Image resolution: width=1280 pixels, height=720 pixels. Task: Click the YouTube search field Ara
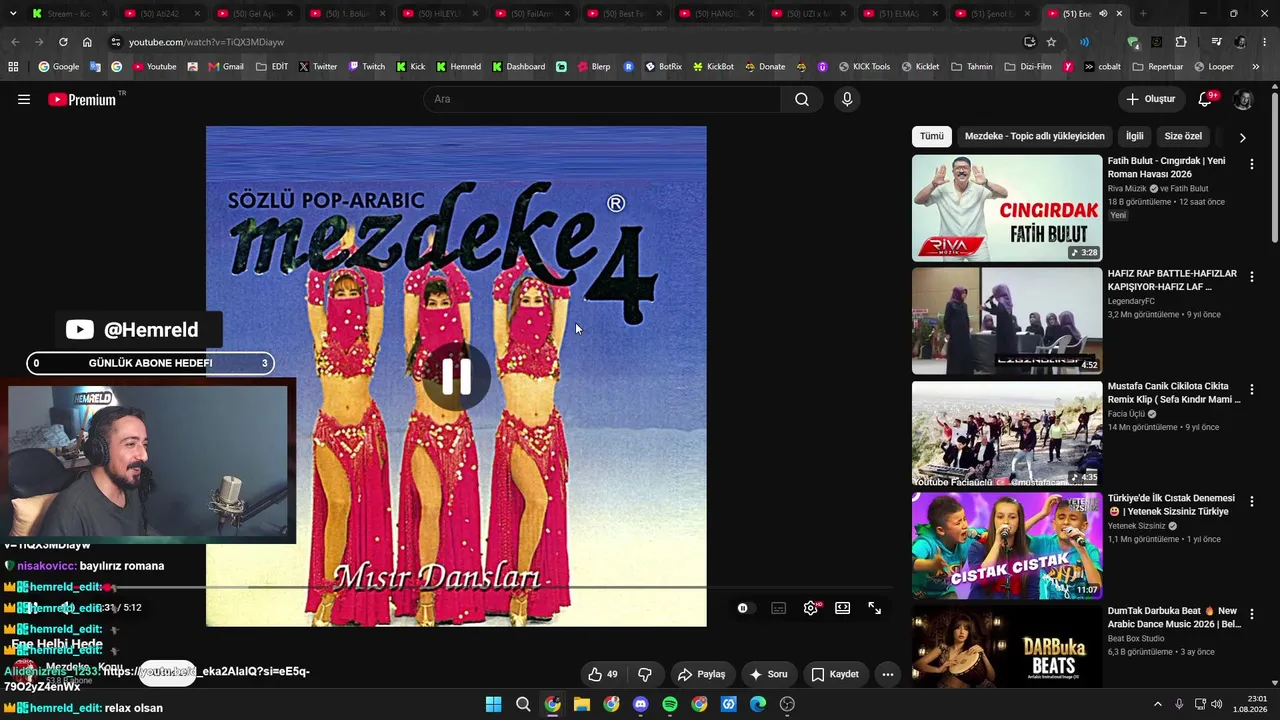coord(601,99)
